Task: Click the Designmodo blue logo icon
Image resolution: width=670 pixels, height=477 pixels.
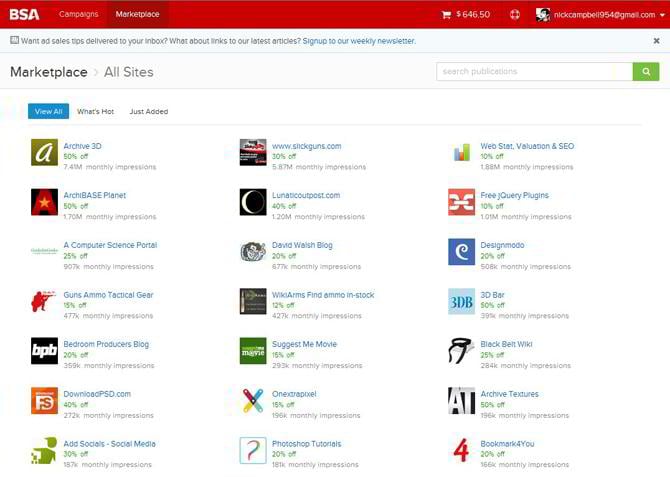Action: pos(461,252)
